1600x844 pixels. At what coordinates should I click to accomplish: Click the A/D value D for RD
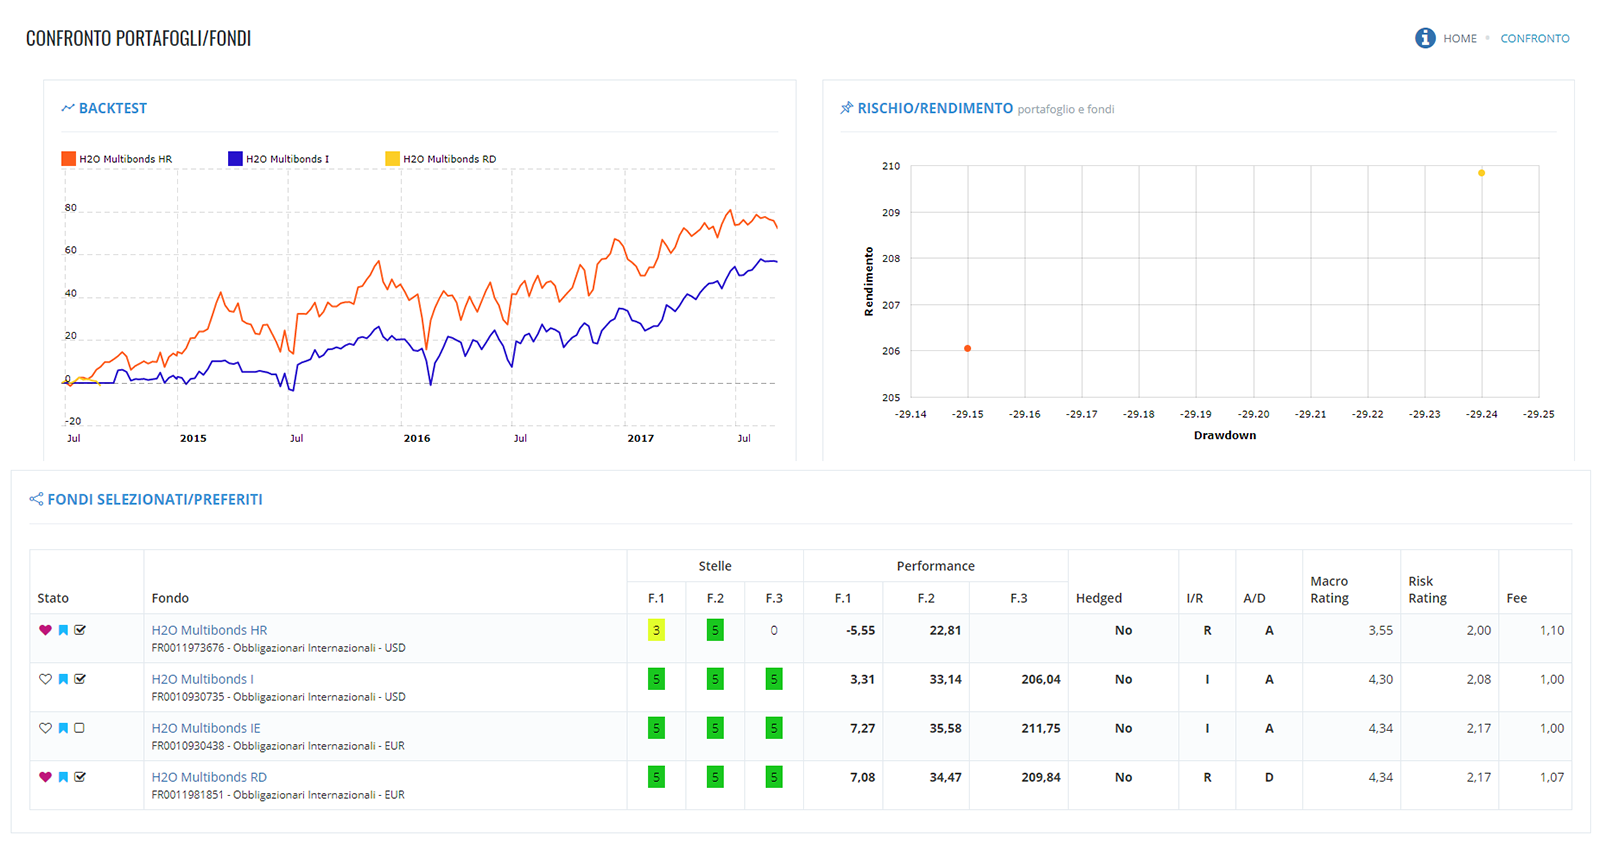pyautogui.click(x=1269, y=777)
